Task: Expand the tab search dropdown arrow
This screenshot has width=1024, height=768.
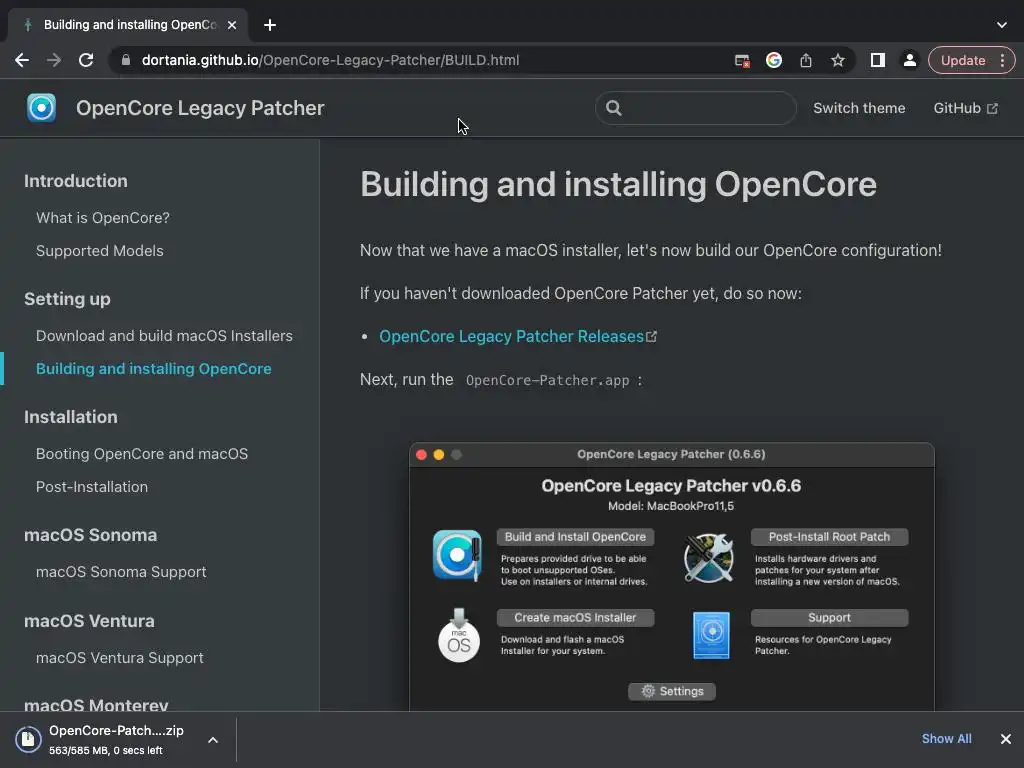Action: pyautogui.click(x=1002, y=25)
